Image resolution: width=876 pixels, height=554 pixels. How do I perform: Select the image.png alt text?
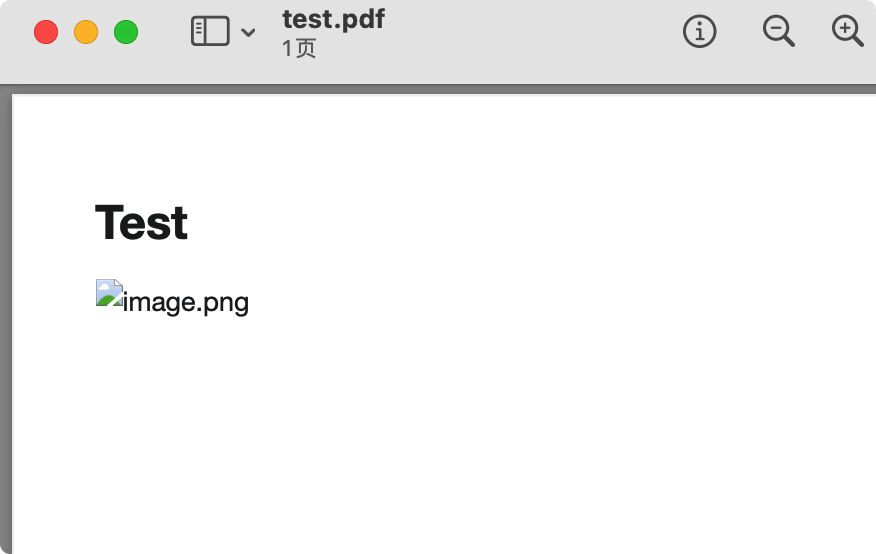click(185, 303)
